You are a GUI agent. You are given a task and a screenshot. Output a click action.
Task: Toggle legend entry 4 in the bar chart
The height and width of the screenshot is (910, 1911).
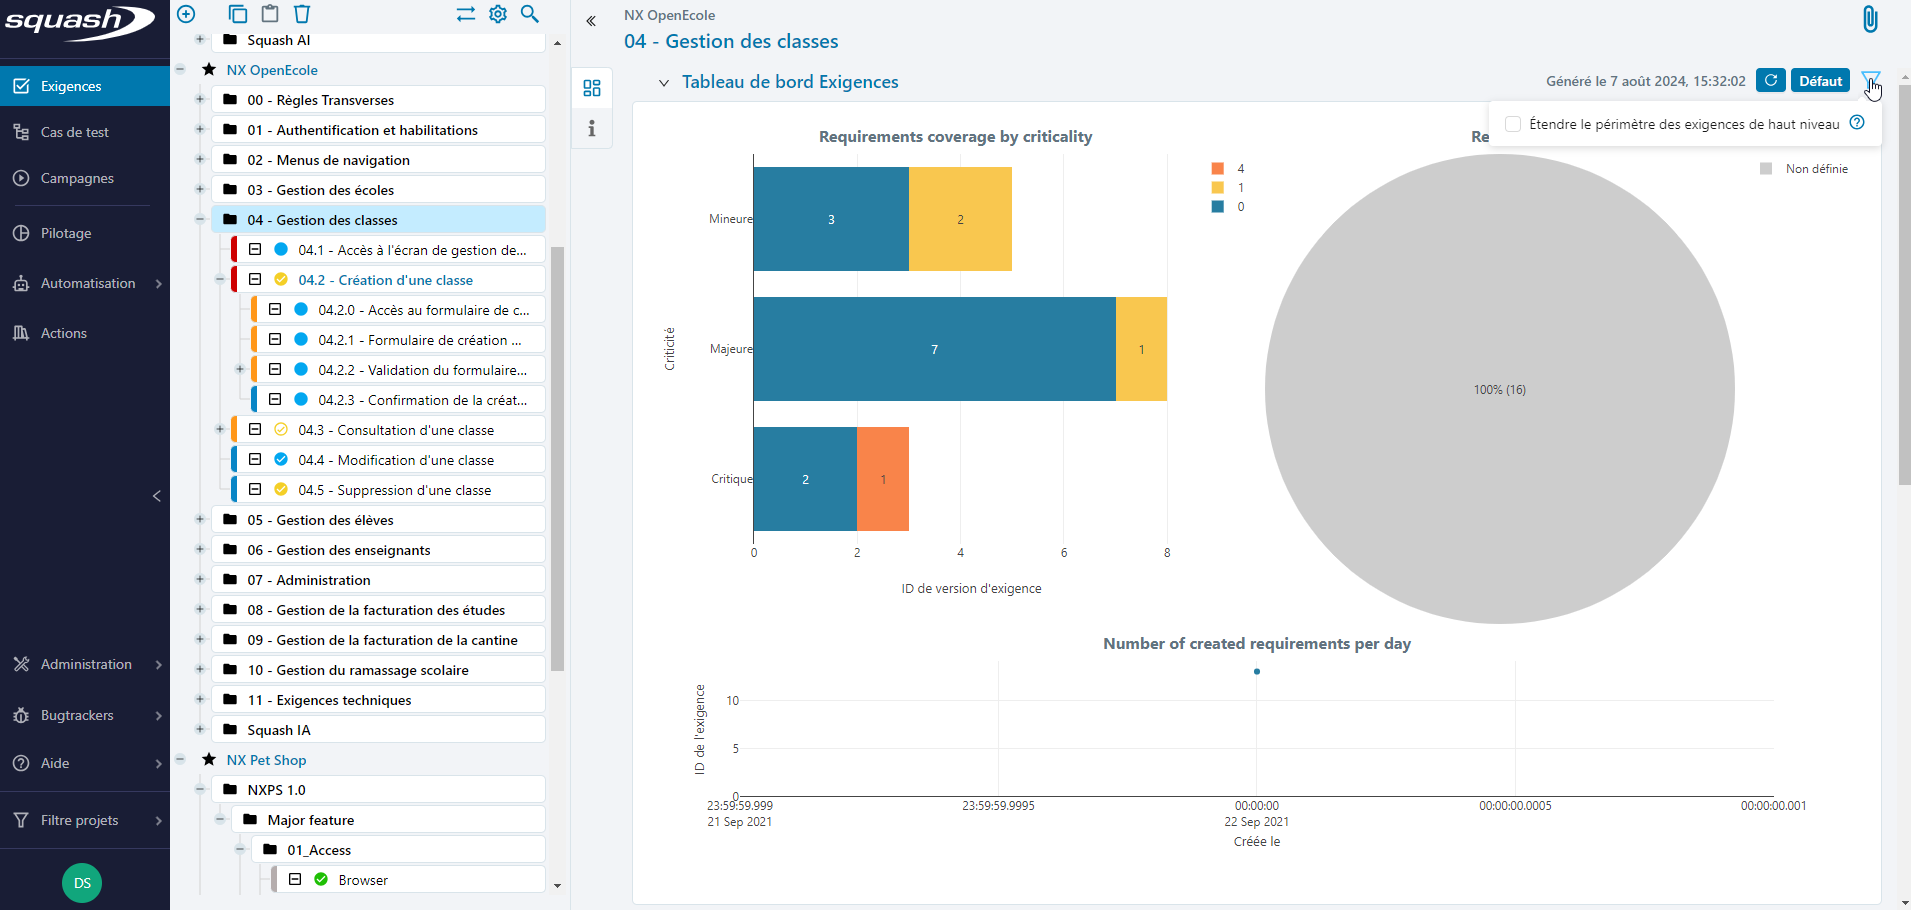coord(1227,169)
